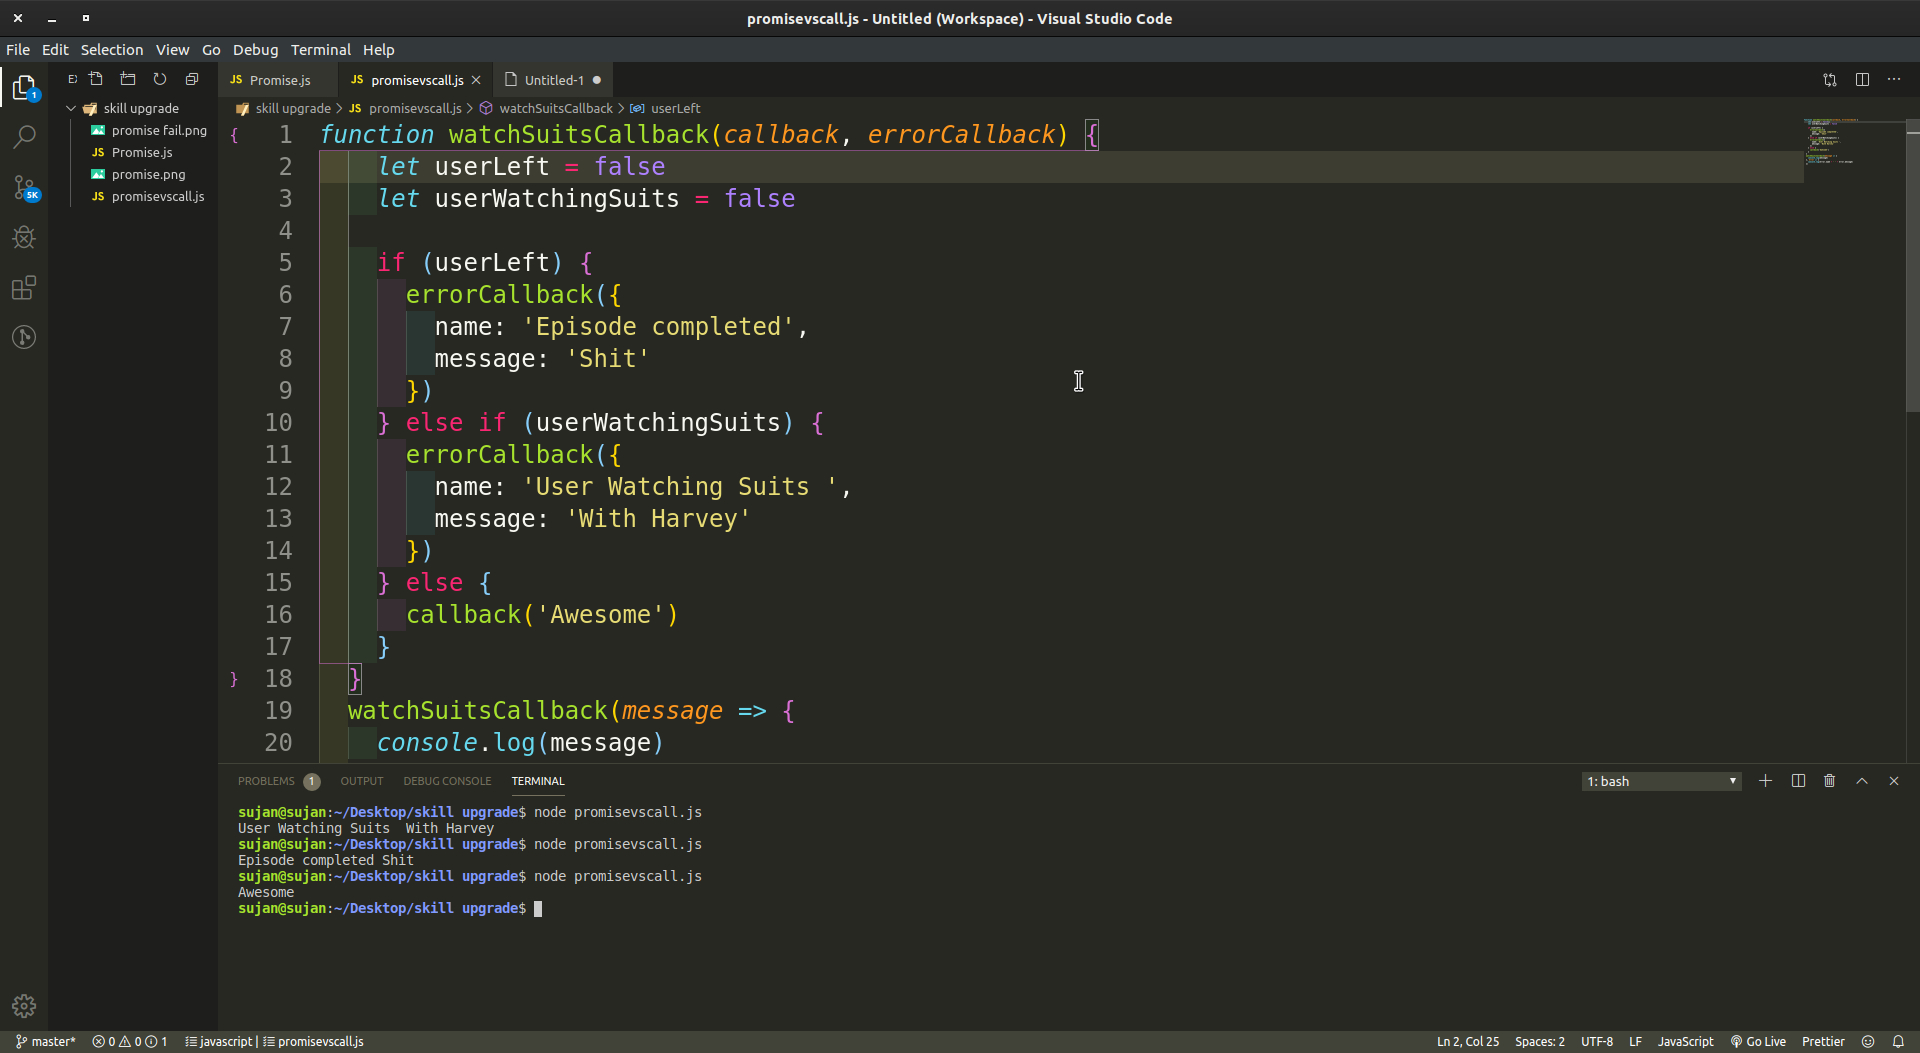Split the editor to the right
Screen dimensions: 1920x1053
(x=1862, y=80)
